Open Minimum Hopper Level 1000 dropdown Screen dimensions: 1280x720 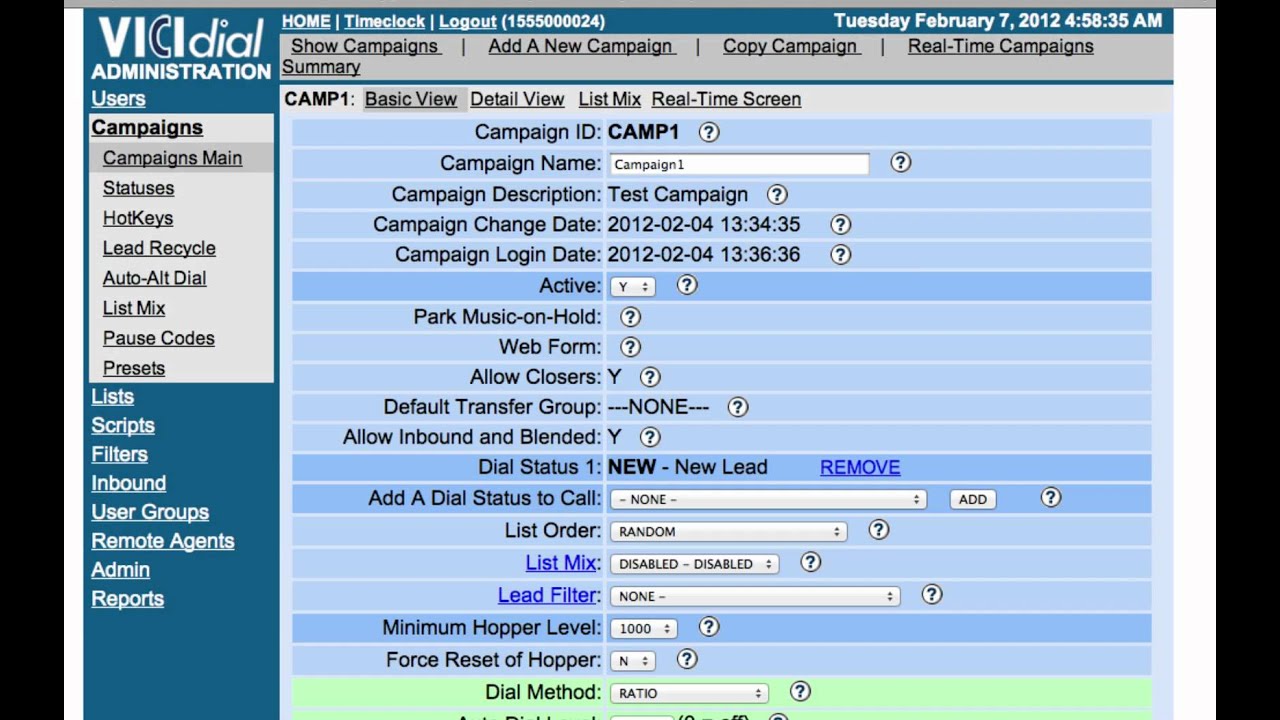coord(644,629)
